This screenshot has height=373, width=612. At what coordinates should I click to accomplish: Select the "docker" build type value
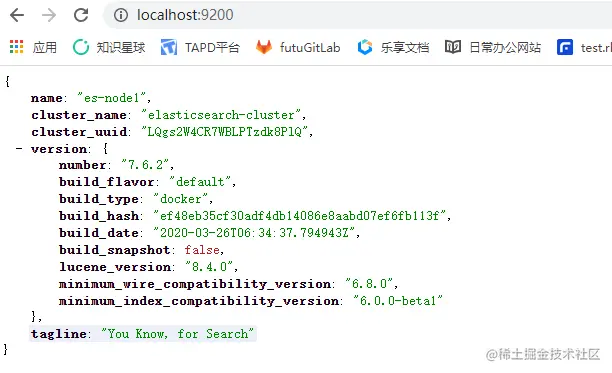point(181,199)
